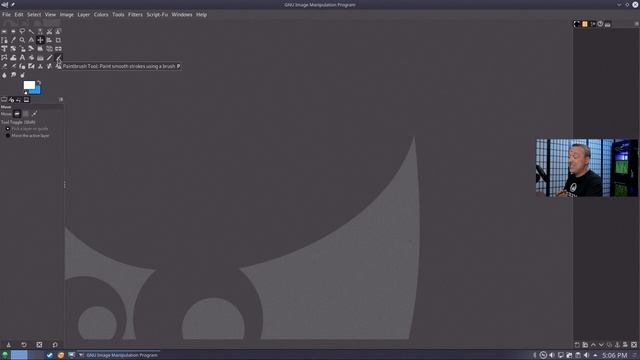Select the Cage Transform tool
This screenshot has height=360, width=640.
click(x=4, y=58)
